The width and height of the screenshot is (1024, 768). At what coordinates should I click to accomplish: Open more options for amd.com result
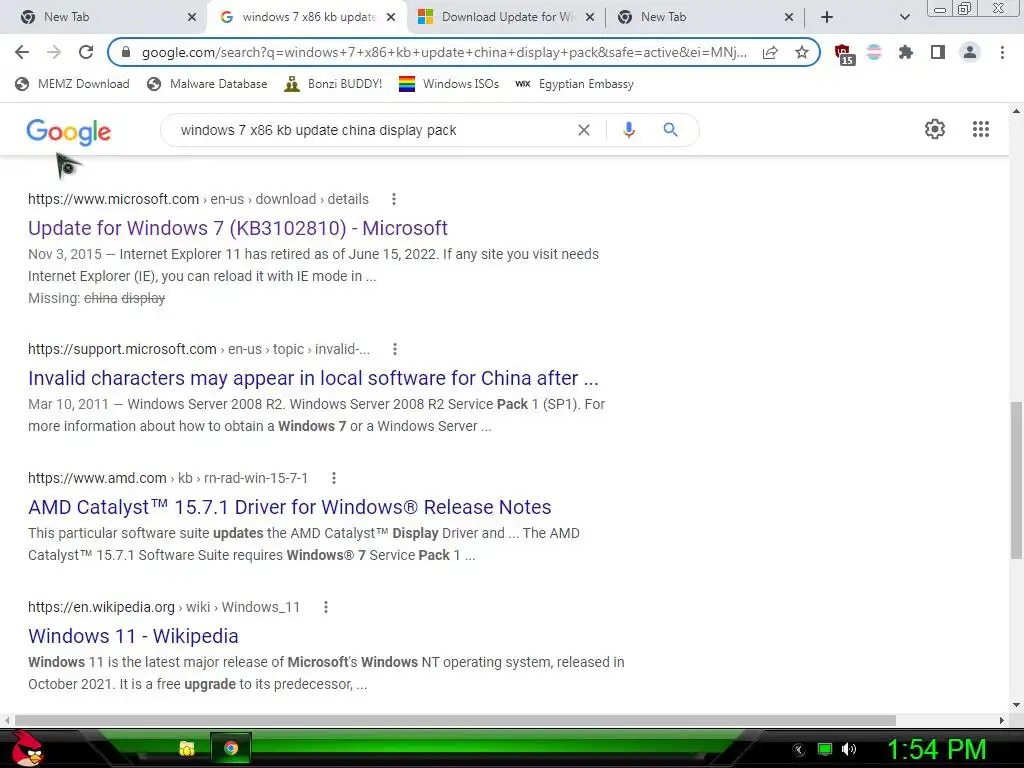click(x=334, y=478)
